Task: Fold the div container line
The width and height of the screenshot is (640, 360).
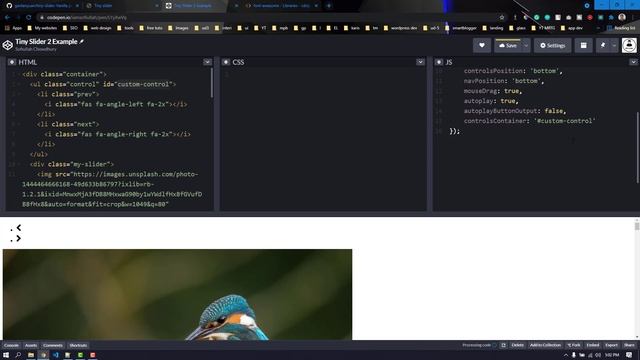Action: pos(19,74)
